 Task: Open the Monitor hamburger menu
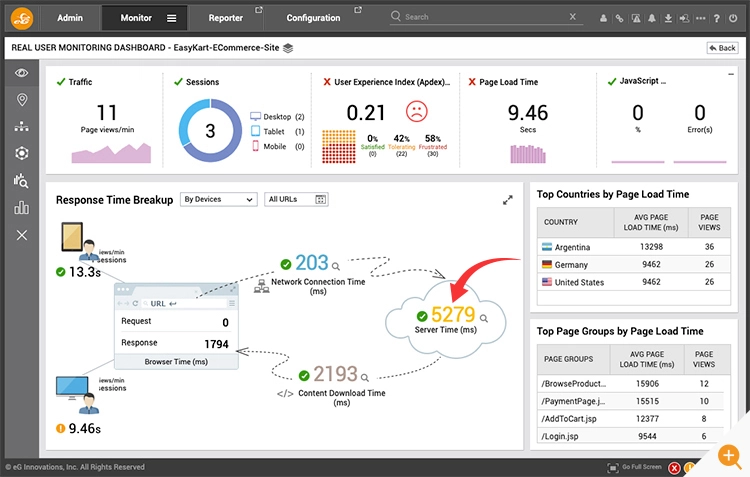click(171, 18)
